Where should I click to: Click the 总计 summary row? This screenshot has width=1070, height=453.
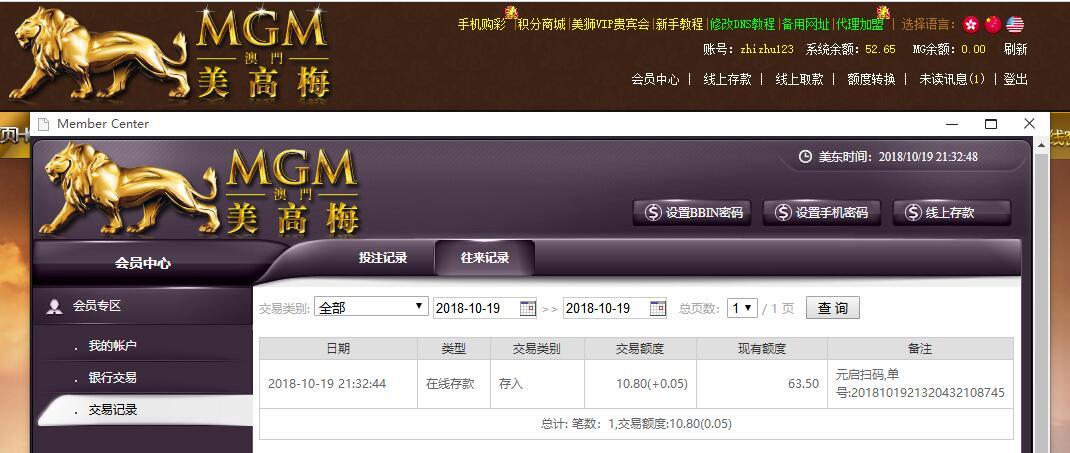636,424
